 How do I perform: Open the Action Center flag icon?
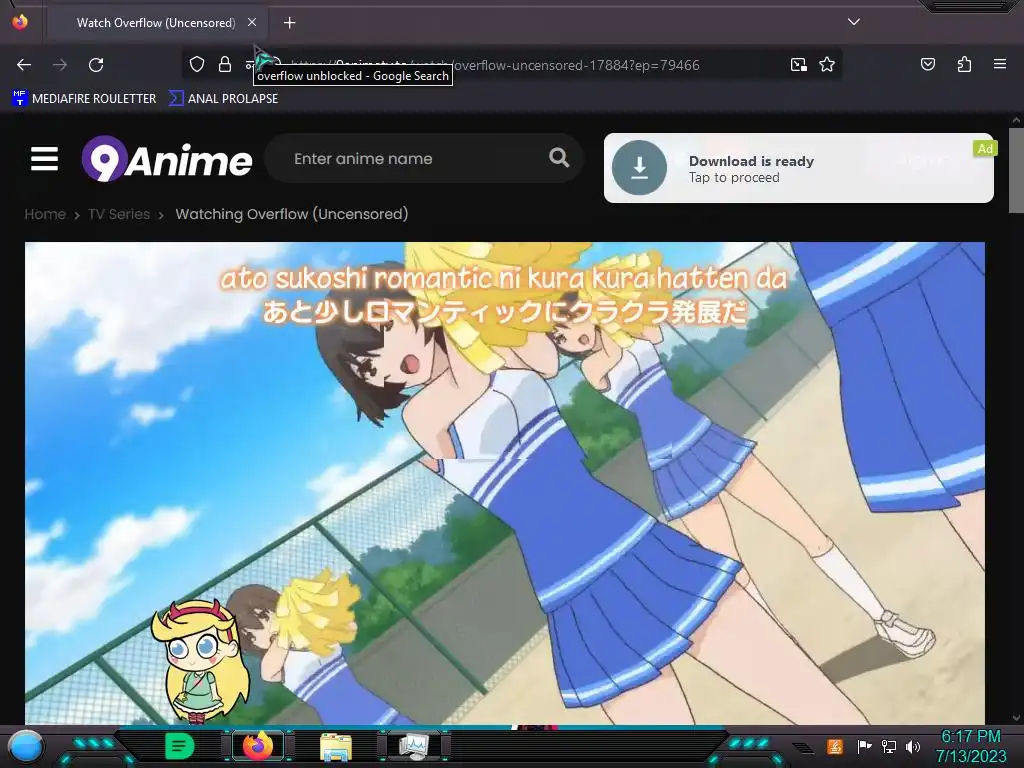point(864,746)
